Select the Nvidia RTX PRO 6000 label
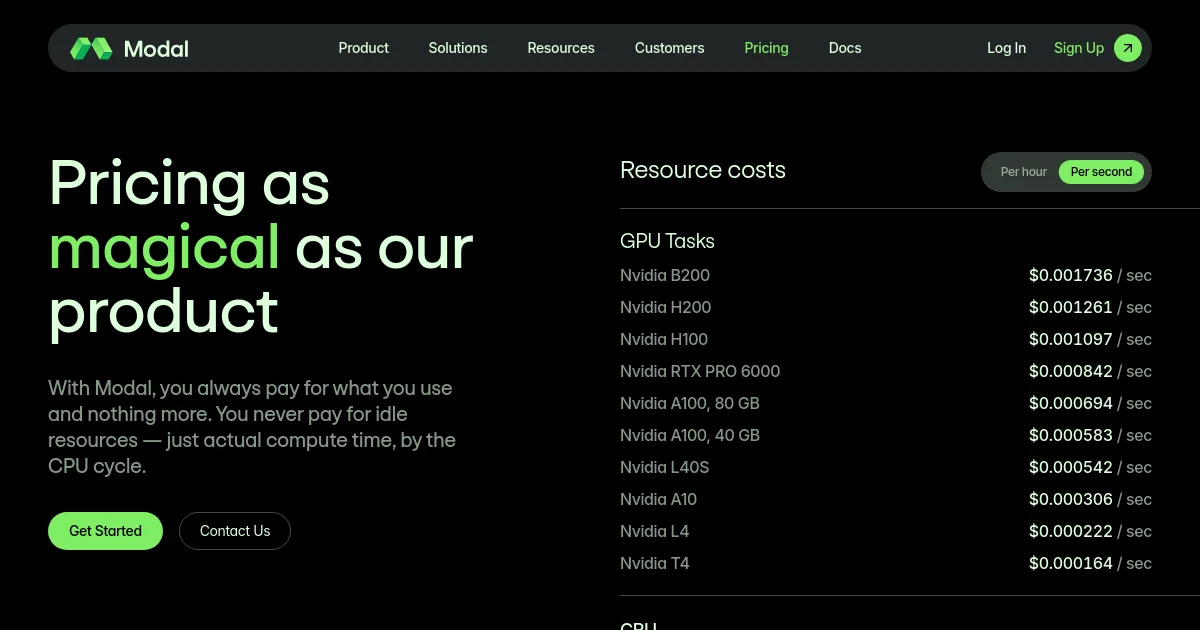This screenshot has height=630, width=1200. (x=700, y=371)
